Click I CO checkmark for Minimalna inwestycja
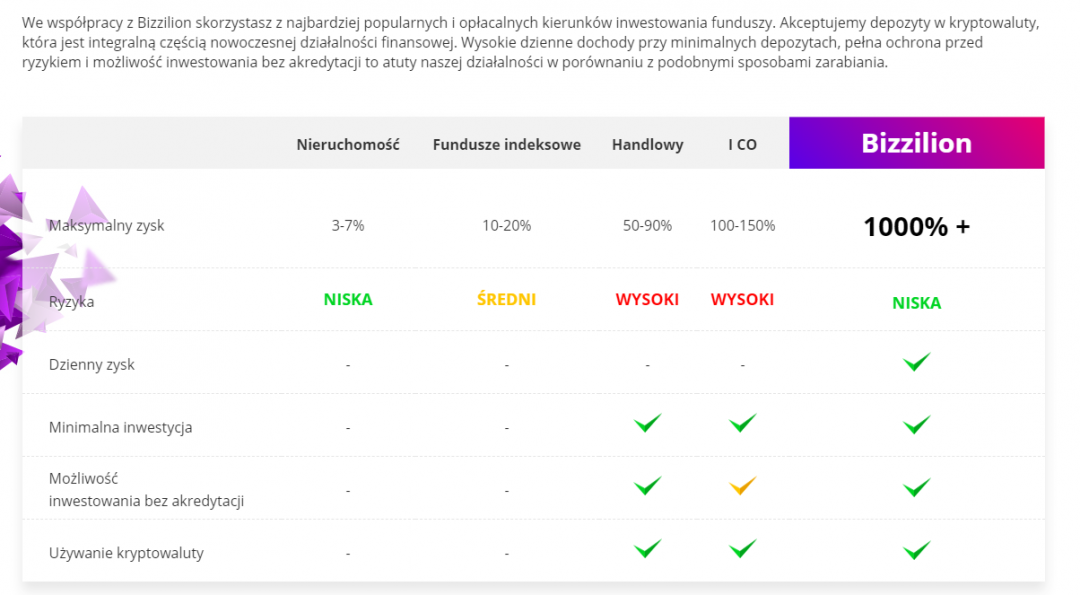The image size is (1080, 595). [742, 424]
